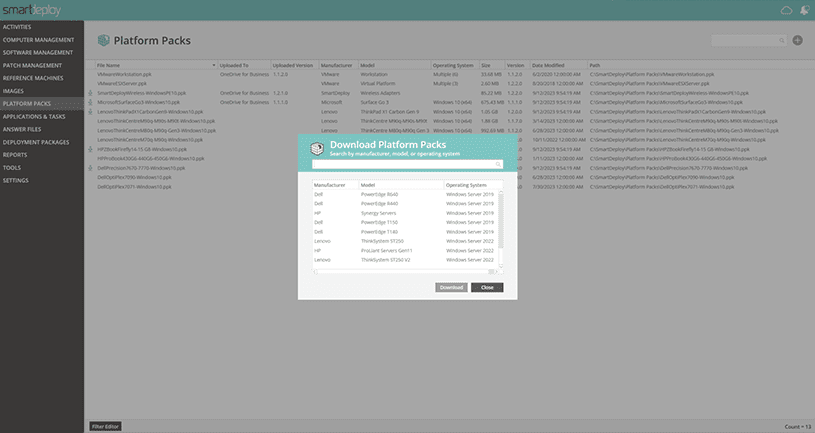
Task: Click magnifier icon in Download Platform Packs search
Action: click(498, 164)
